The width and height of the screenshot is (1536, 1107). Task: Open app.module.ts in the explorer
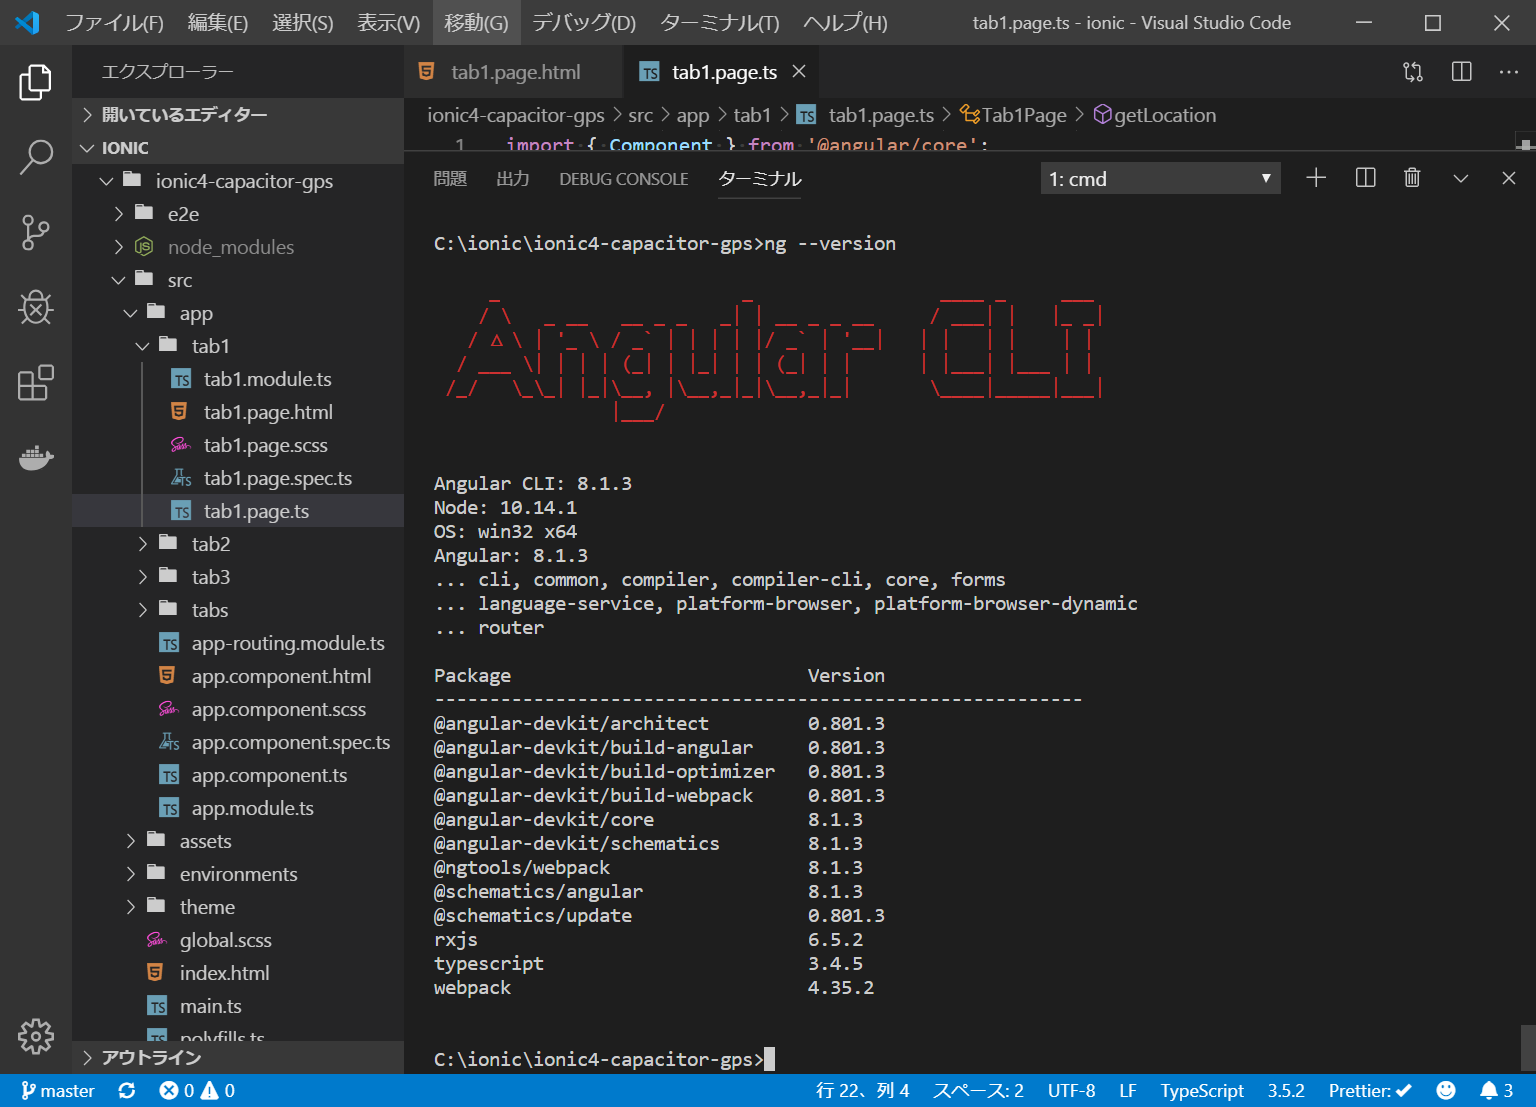point(252,808)
